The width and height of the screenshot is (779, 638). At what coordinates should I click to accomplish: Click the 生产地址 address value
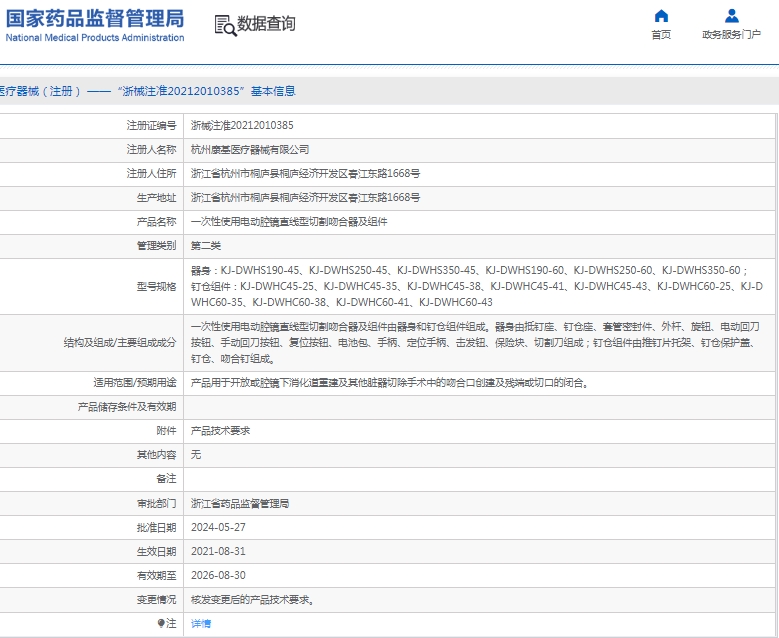(306, 198)
